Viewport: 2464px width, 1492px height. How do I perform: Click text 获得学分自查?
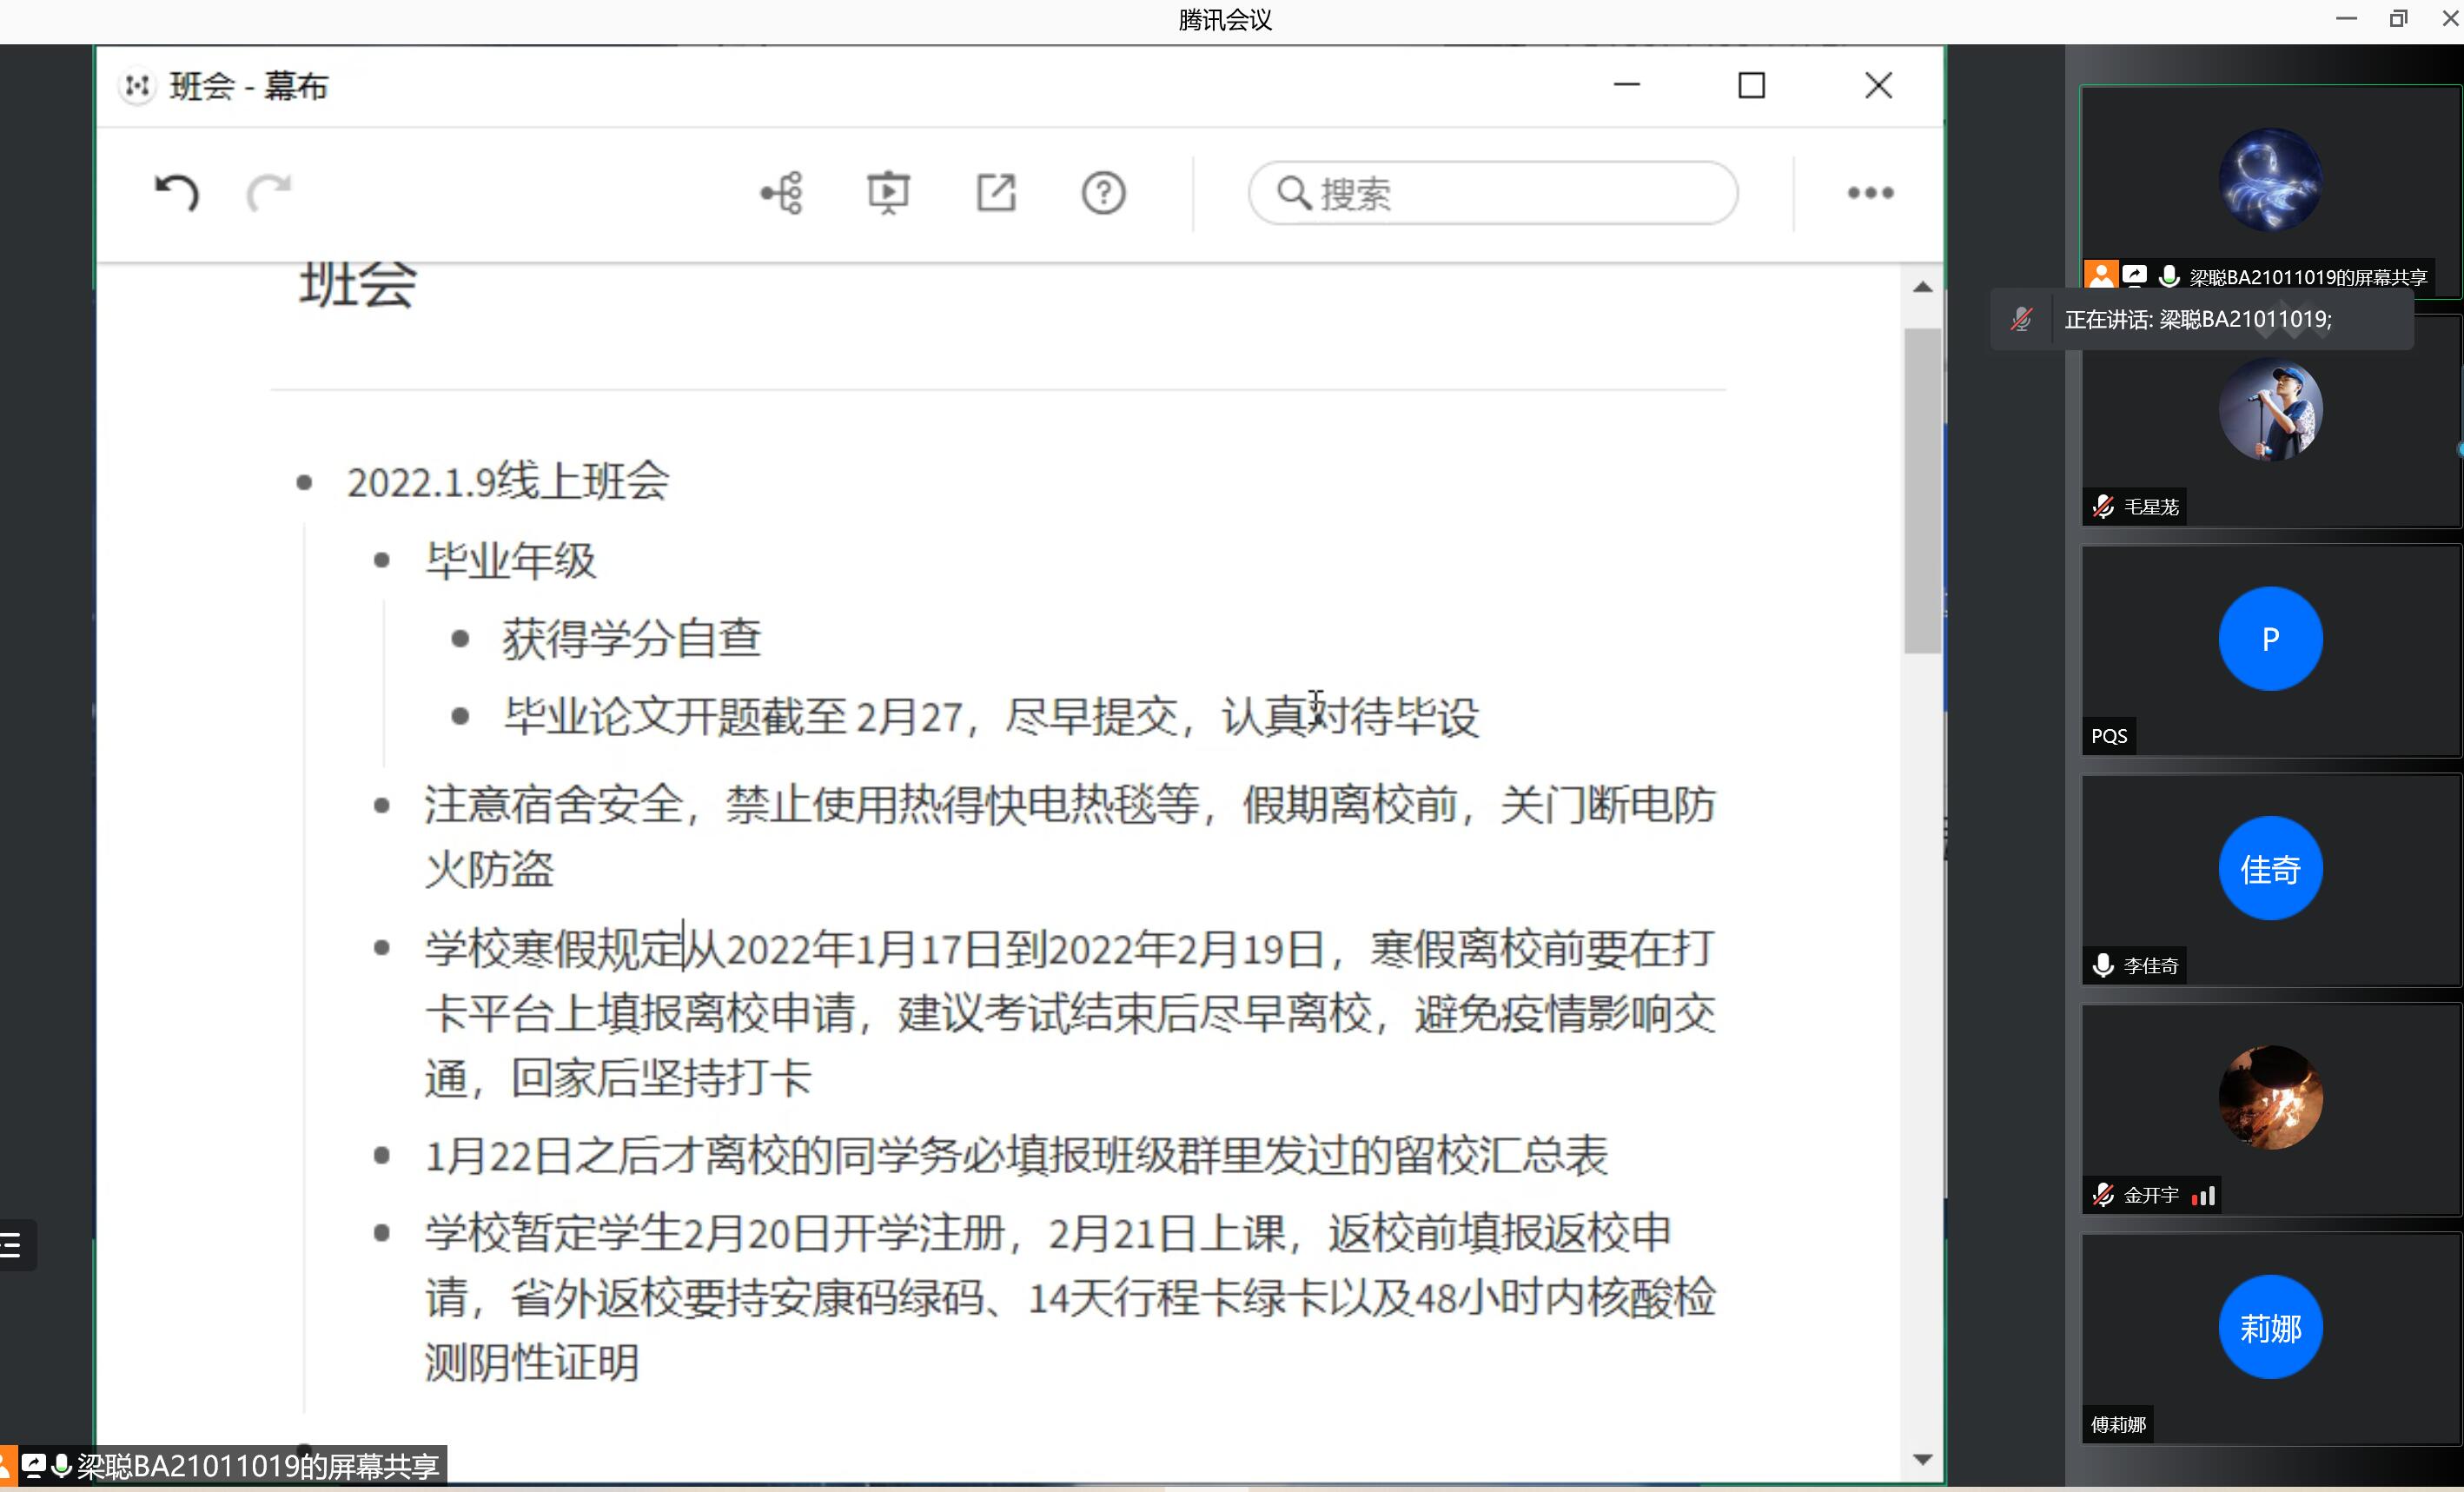[631, 638]
